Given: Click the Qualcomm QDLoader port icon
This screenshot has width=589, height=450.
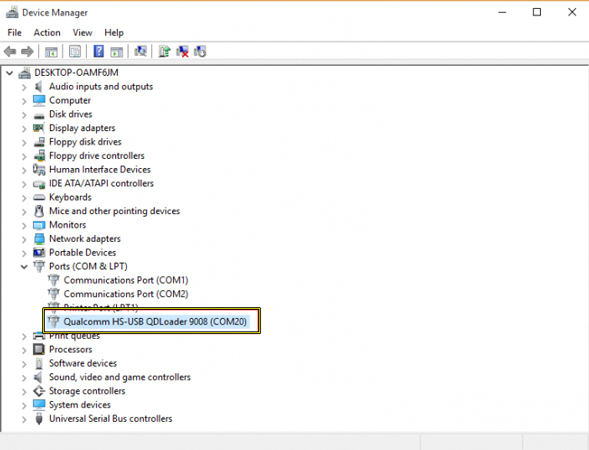Looking at the screenshot, I should click(54, 321).
